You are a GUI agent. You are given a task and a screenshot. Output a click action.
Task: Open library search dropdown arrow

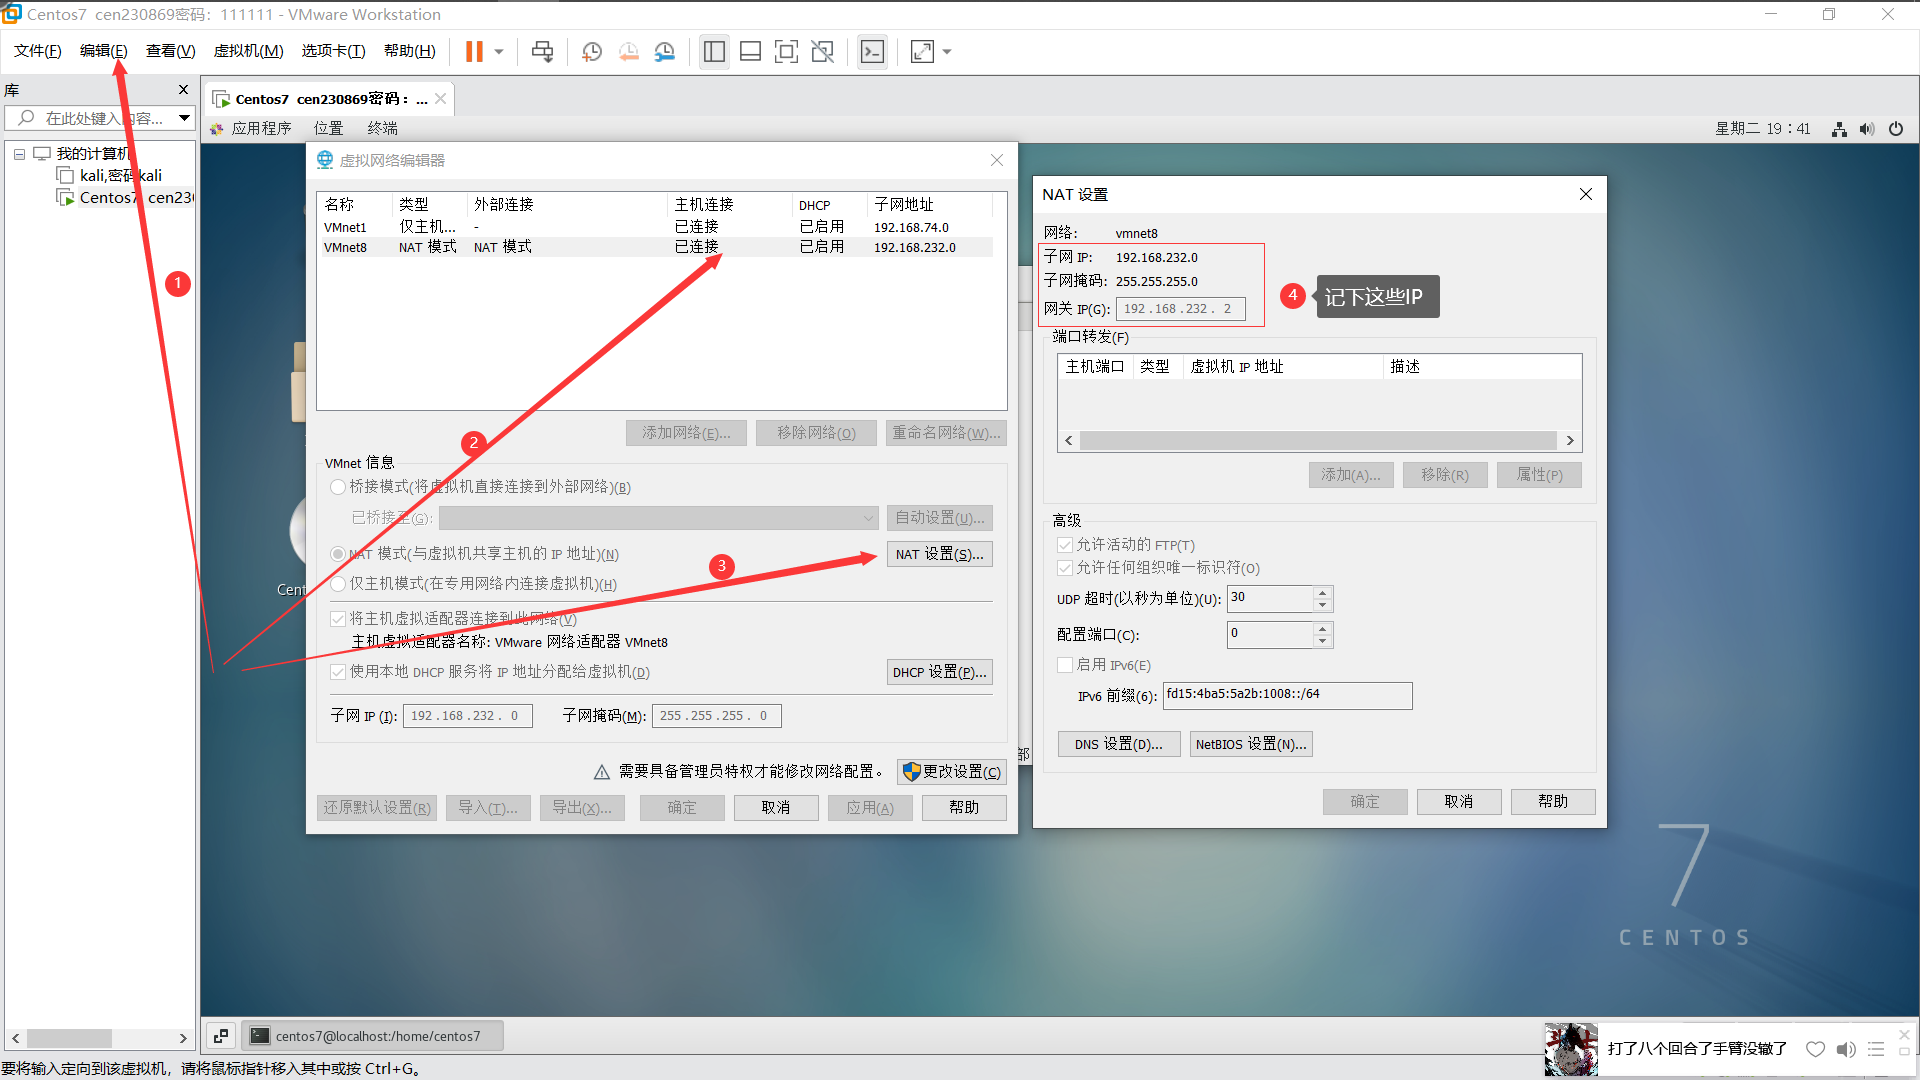(184, 118)
